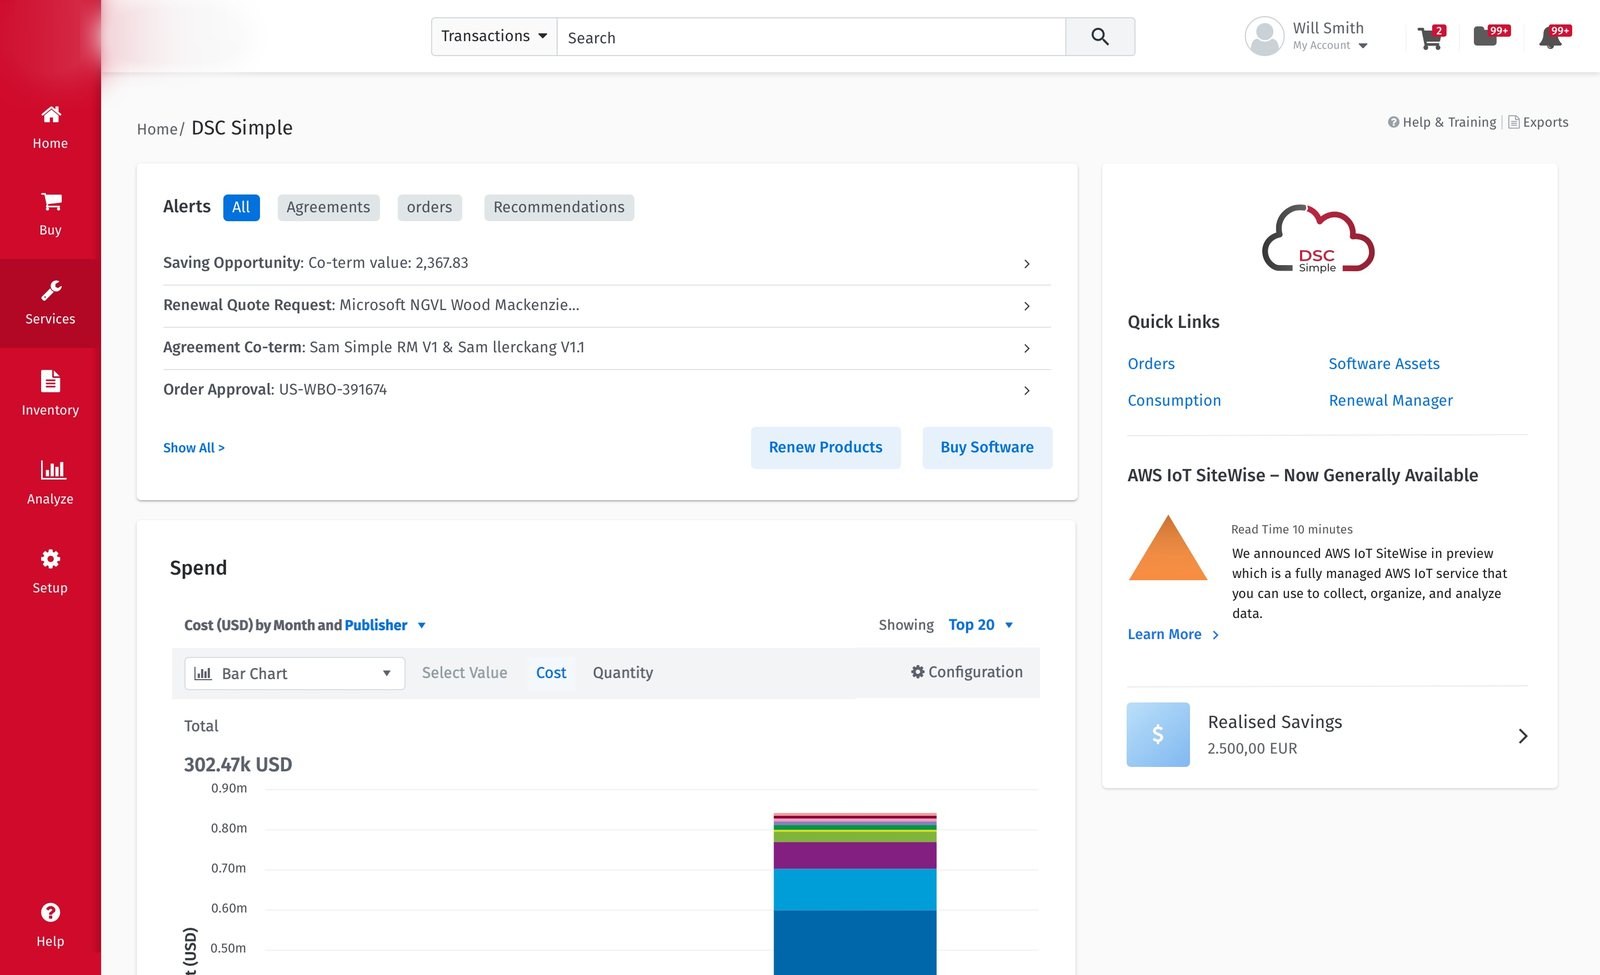Viewport: 1600px width, 975px height.
Task: Open the Analyze chart icon
Action: (x=52, y=469)
